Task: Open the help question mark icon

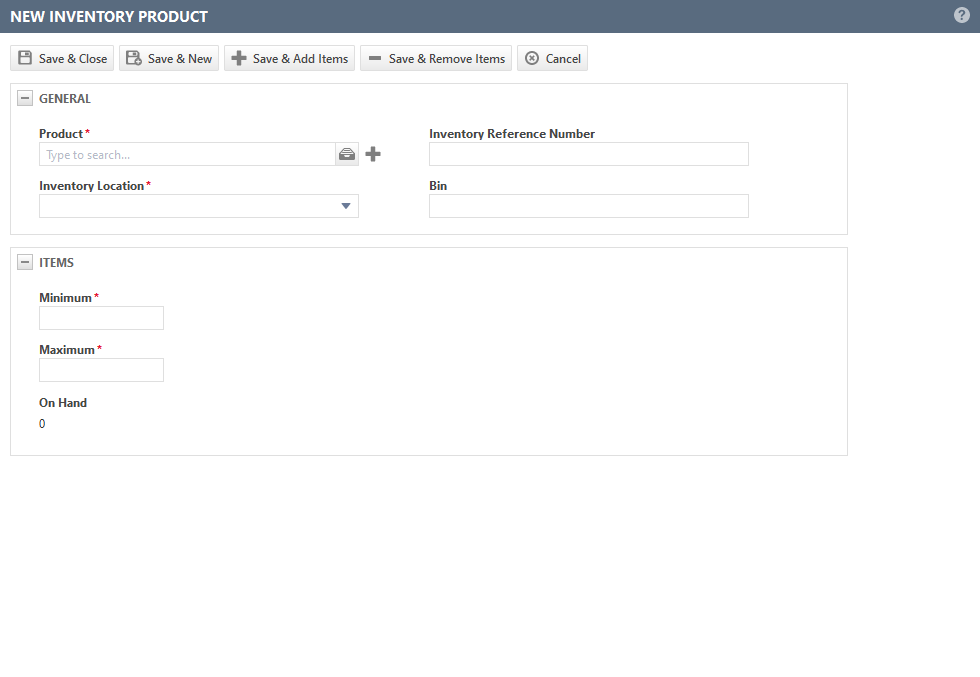Action: 962,16
